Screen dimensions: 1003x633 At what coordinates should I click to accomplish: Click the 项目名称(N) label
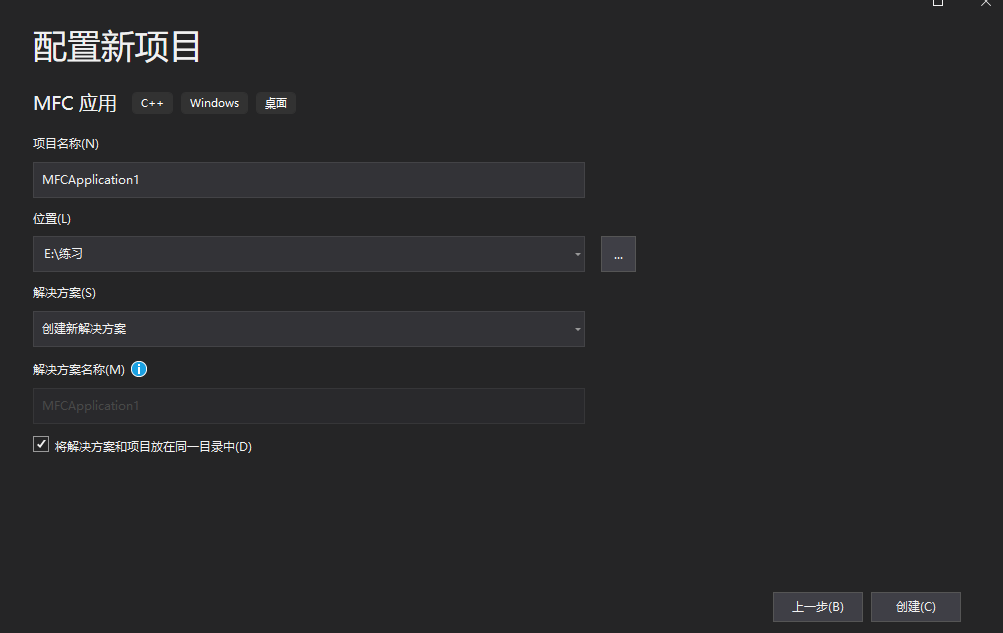[66, 143]
